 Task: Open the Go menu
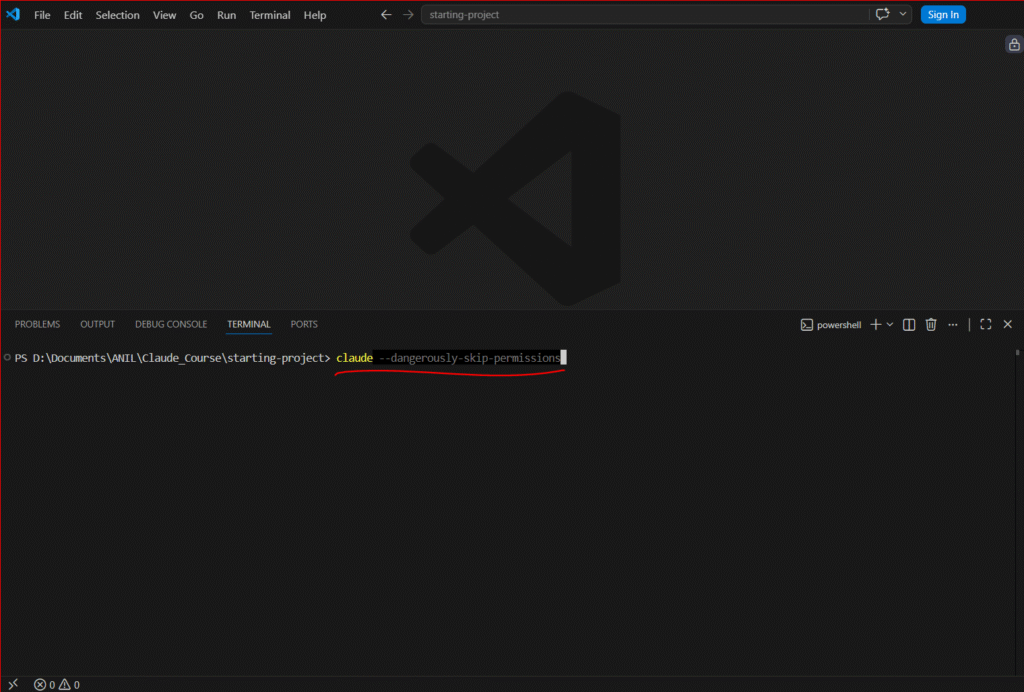[x=197, y=15]
